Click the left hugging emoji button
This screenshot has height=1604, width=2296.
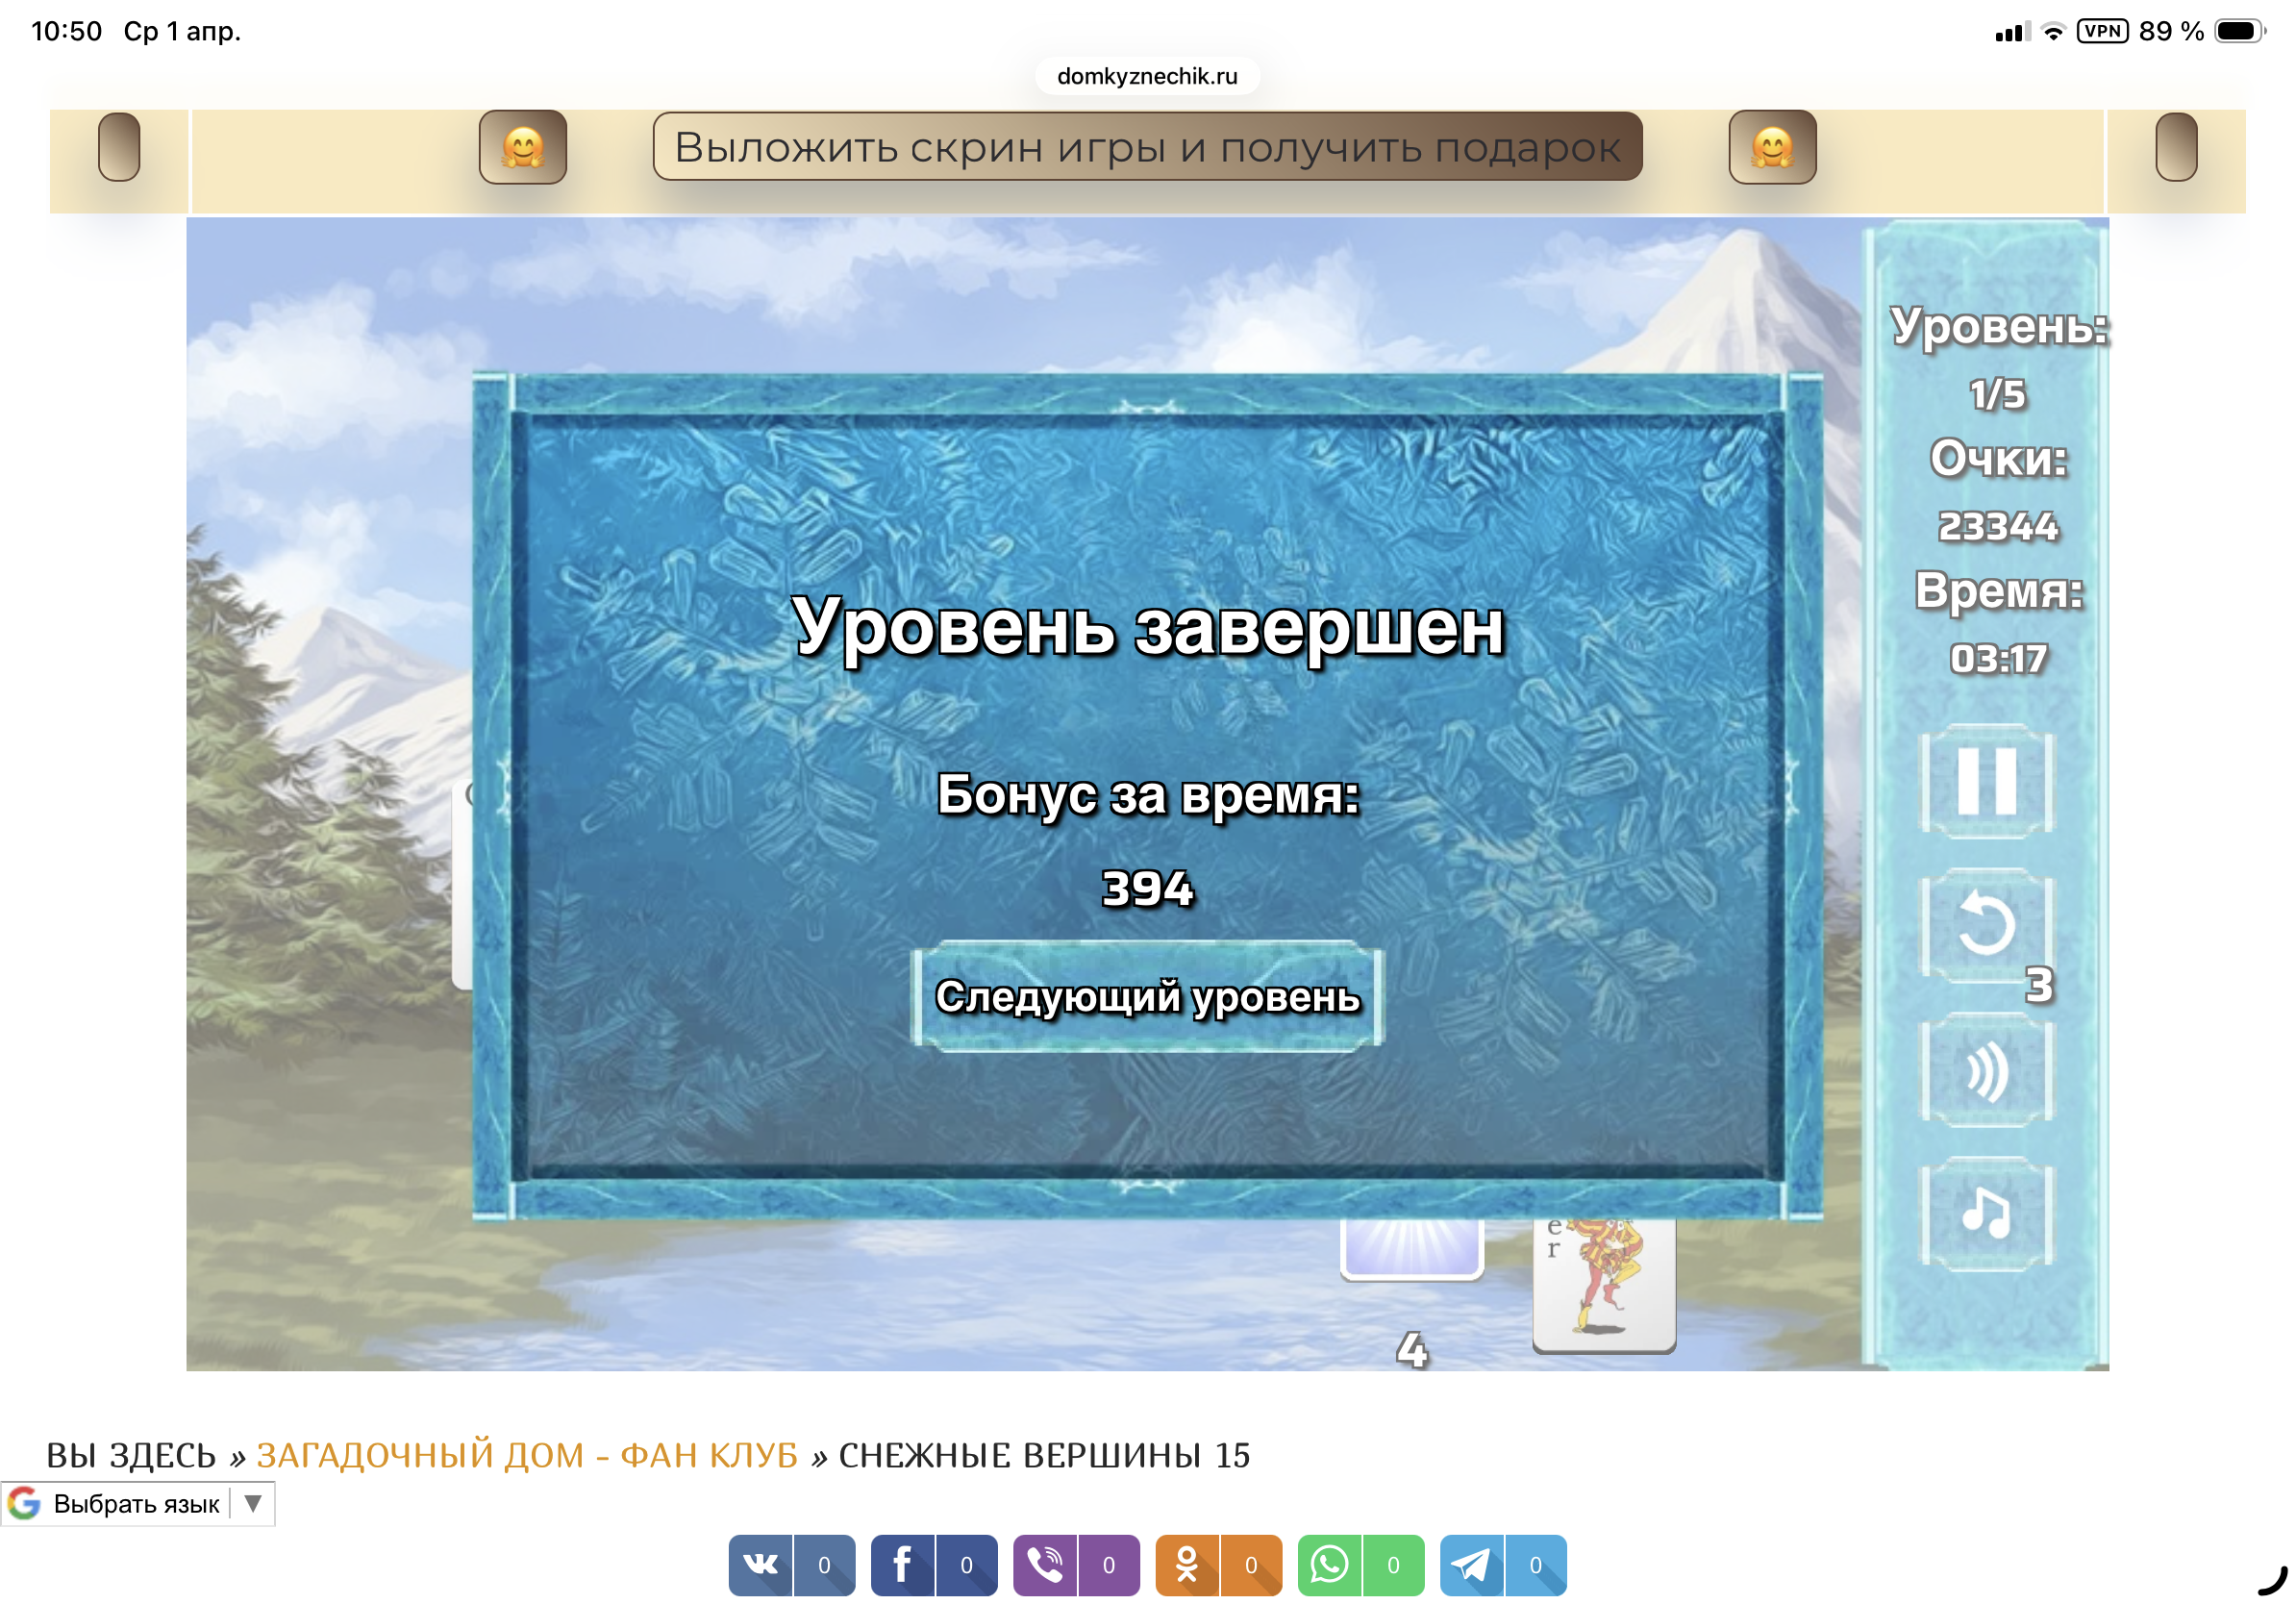(522, 147)
